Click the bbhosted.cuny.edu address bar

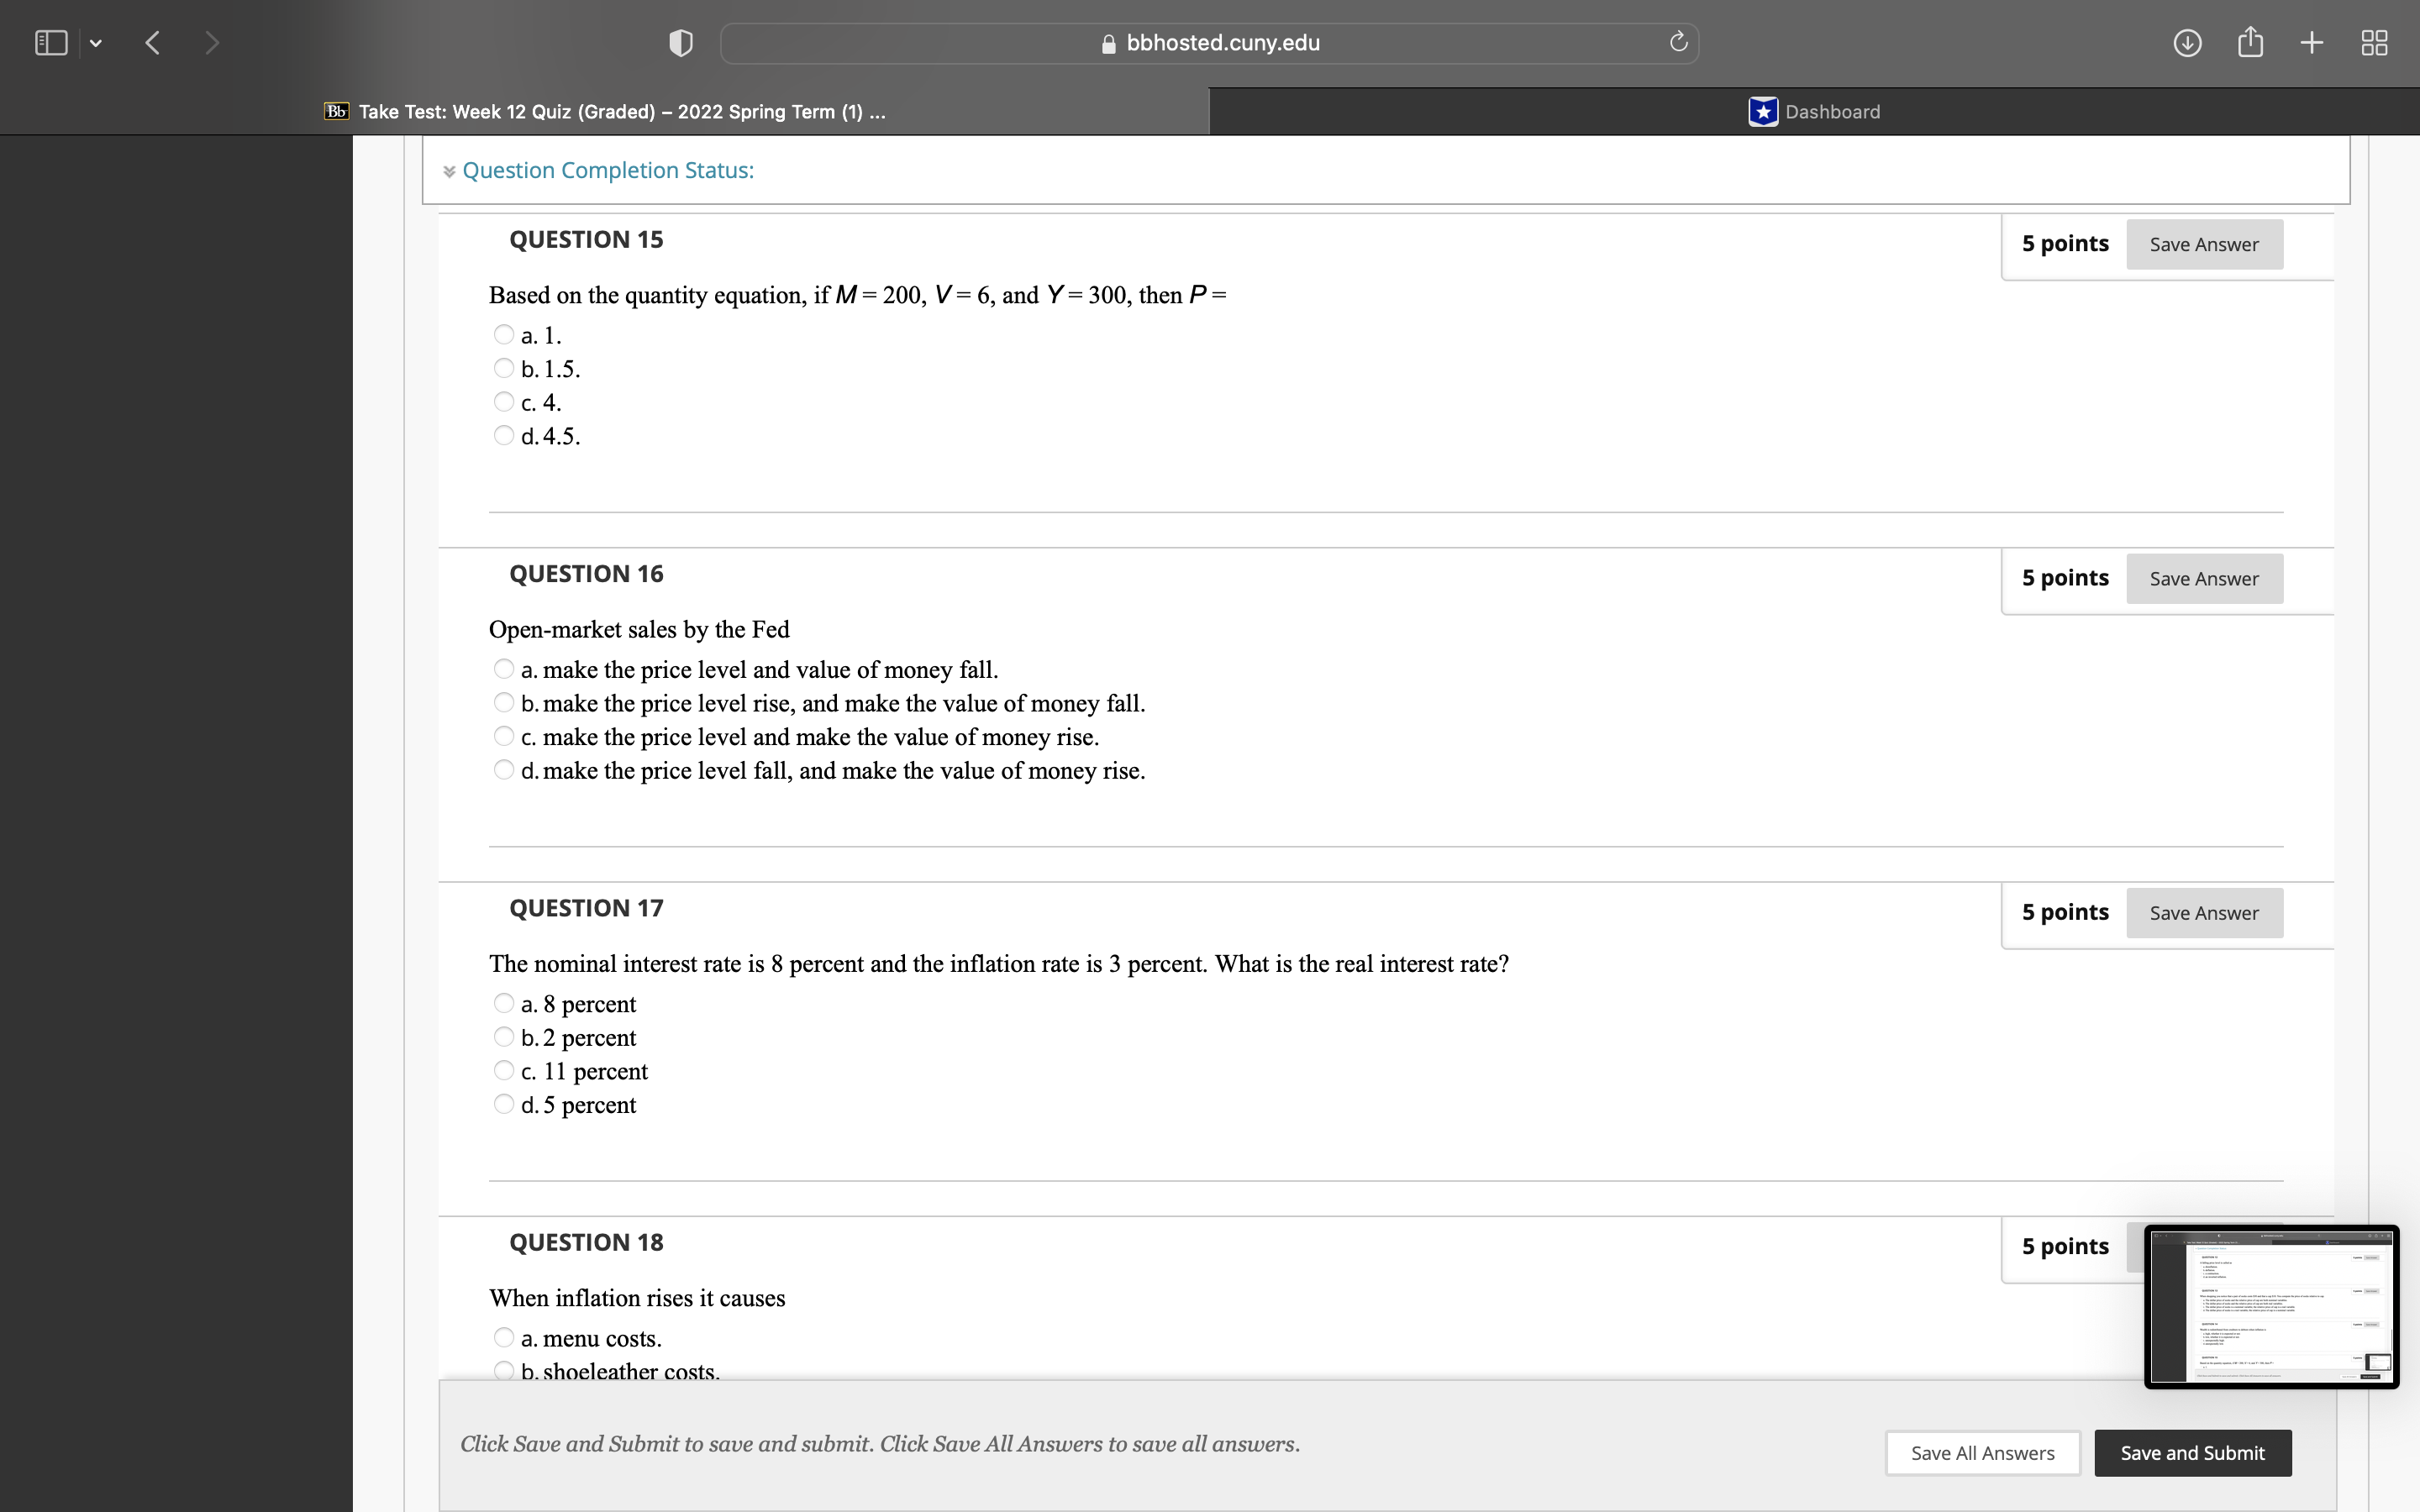[x=1210, y=43]
